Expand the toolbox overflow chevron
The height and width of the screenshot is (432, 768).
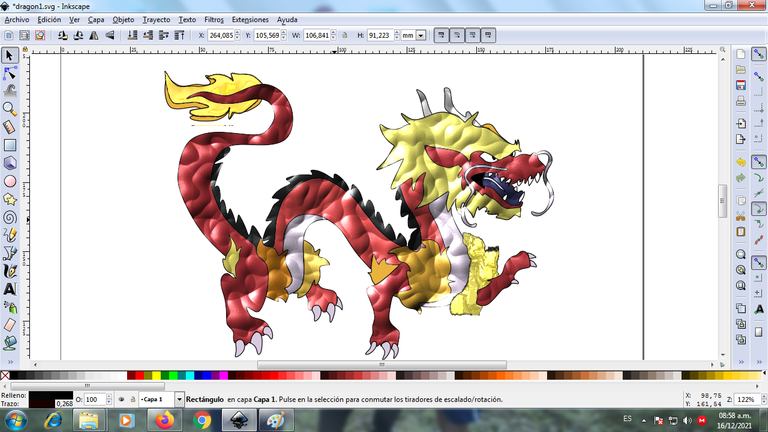9,362
